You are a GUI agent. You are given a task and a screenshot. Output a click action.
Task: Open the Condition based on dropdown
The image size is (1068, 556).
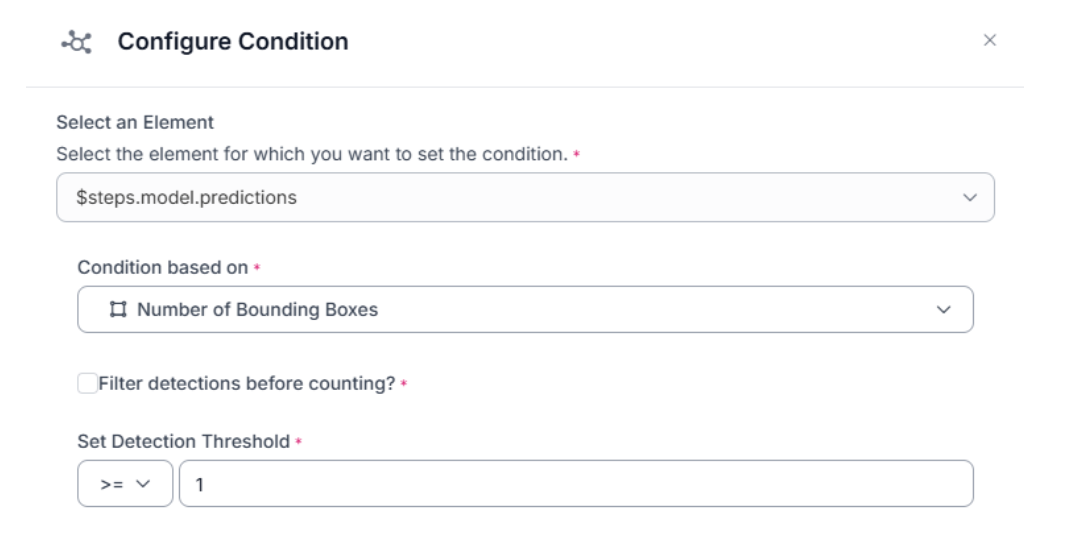click(x=525, y=310)
